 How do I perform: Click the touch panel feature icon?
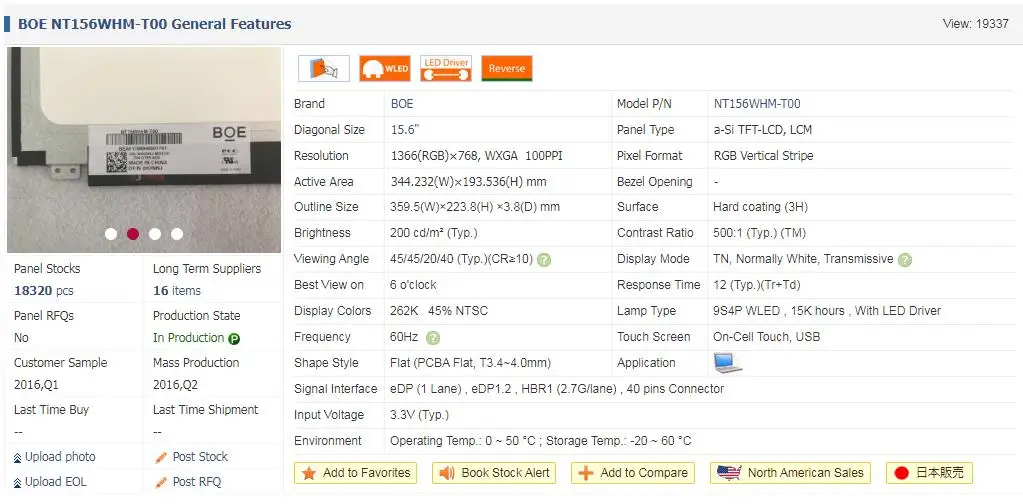[324, 68]
